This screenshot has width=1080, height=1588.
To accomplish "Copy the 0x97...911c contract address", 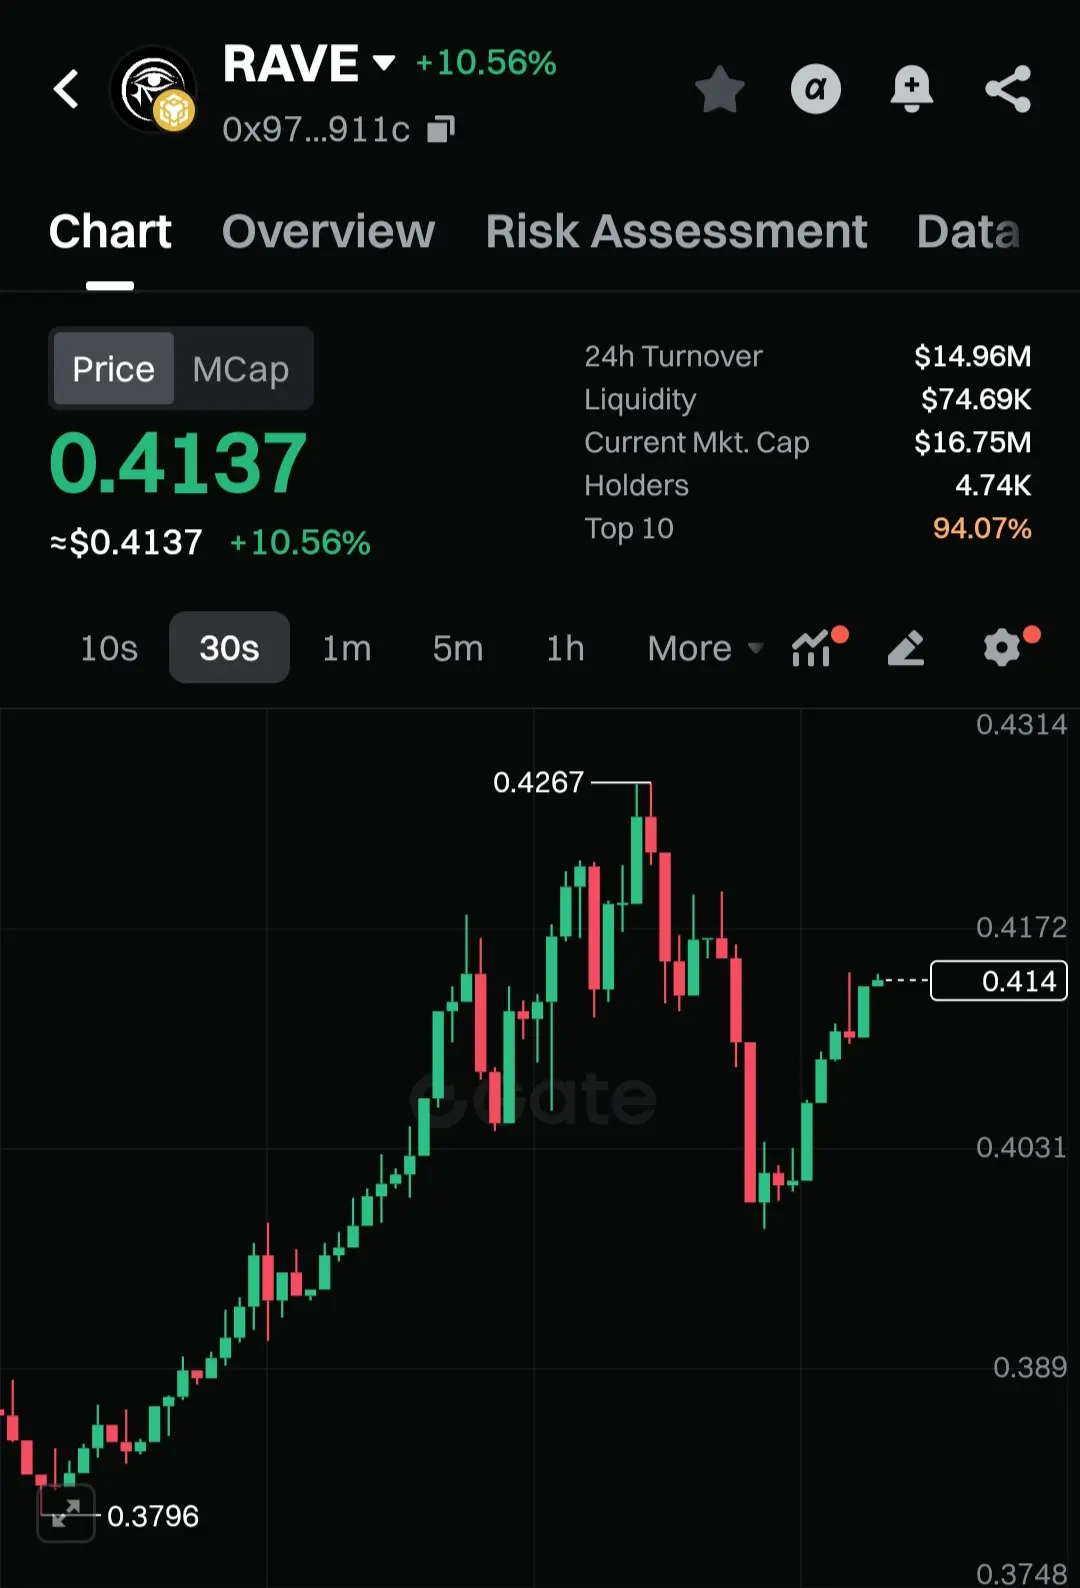I will (x=441, y=129).
